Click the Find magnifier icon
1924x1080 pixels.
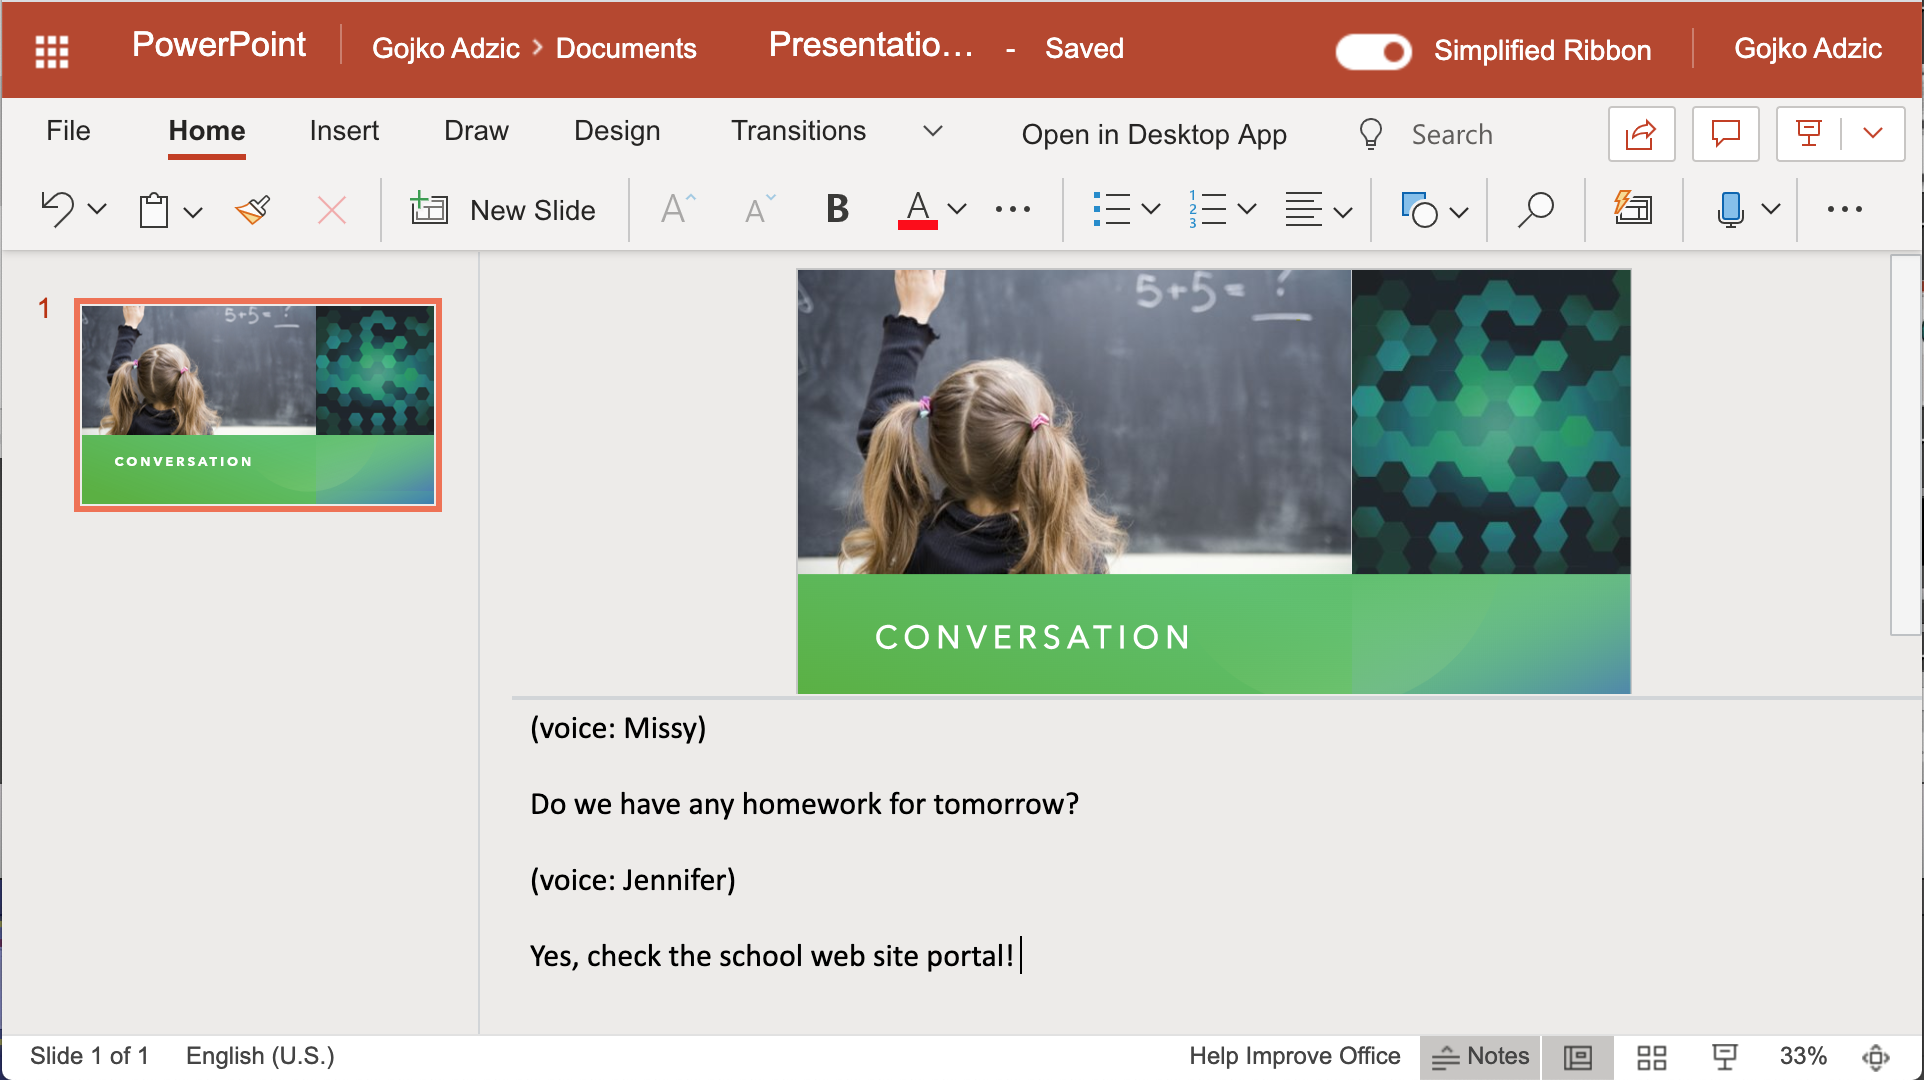click(x=1535, y=209)
